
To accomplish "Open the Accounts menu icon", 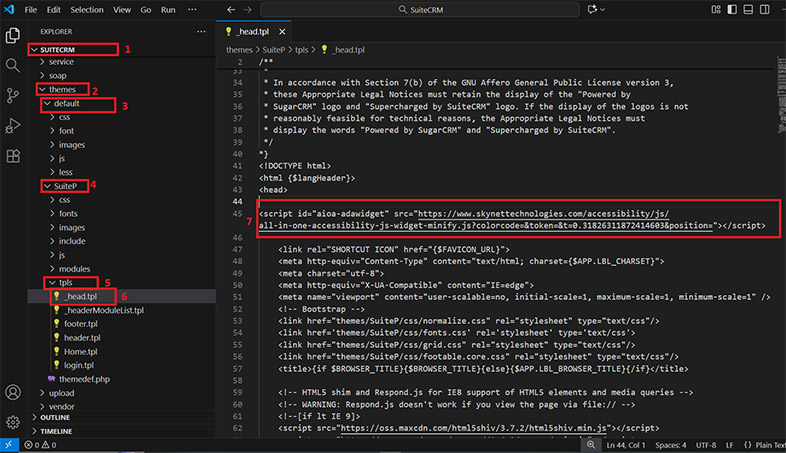I will pos(13,392).
